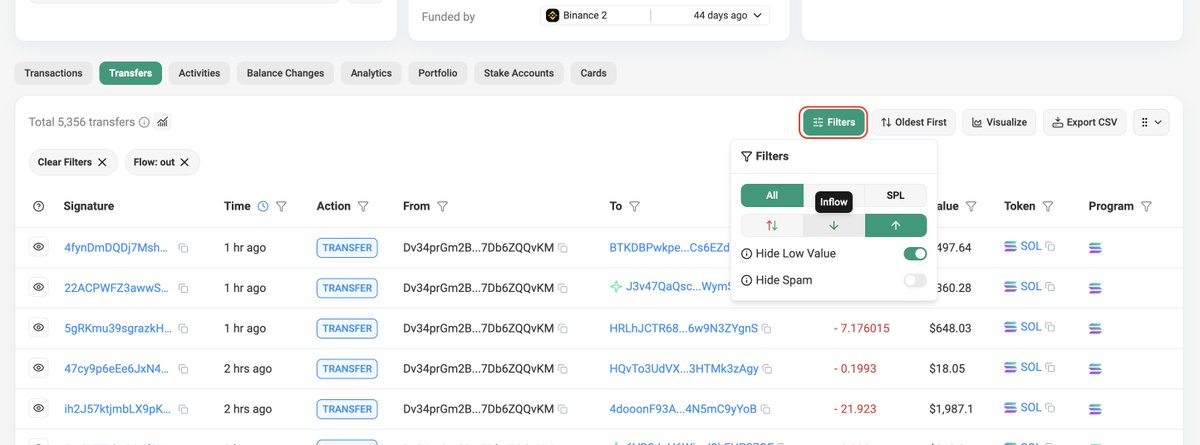View details eye for the 22ACPWFZ3awwS row

pos(39,288)
